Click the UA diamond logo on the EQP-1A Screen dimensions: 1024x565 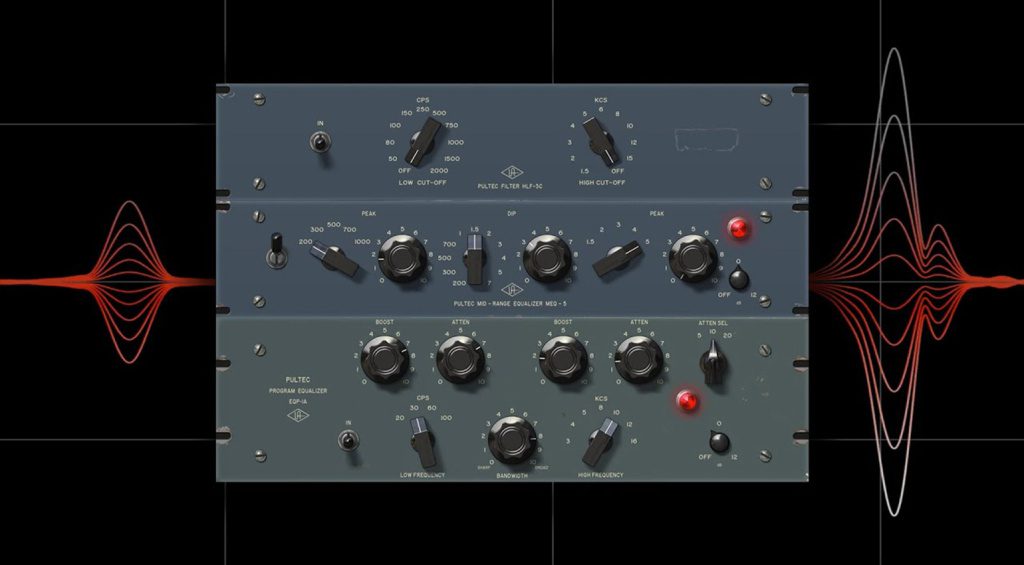point(298,416)
